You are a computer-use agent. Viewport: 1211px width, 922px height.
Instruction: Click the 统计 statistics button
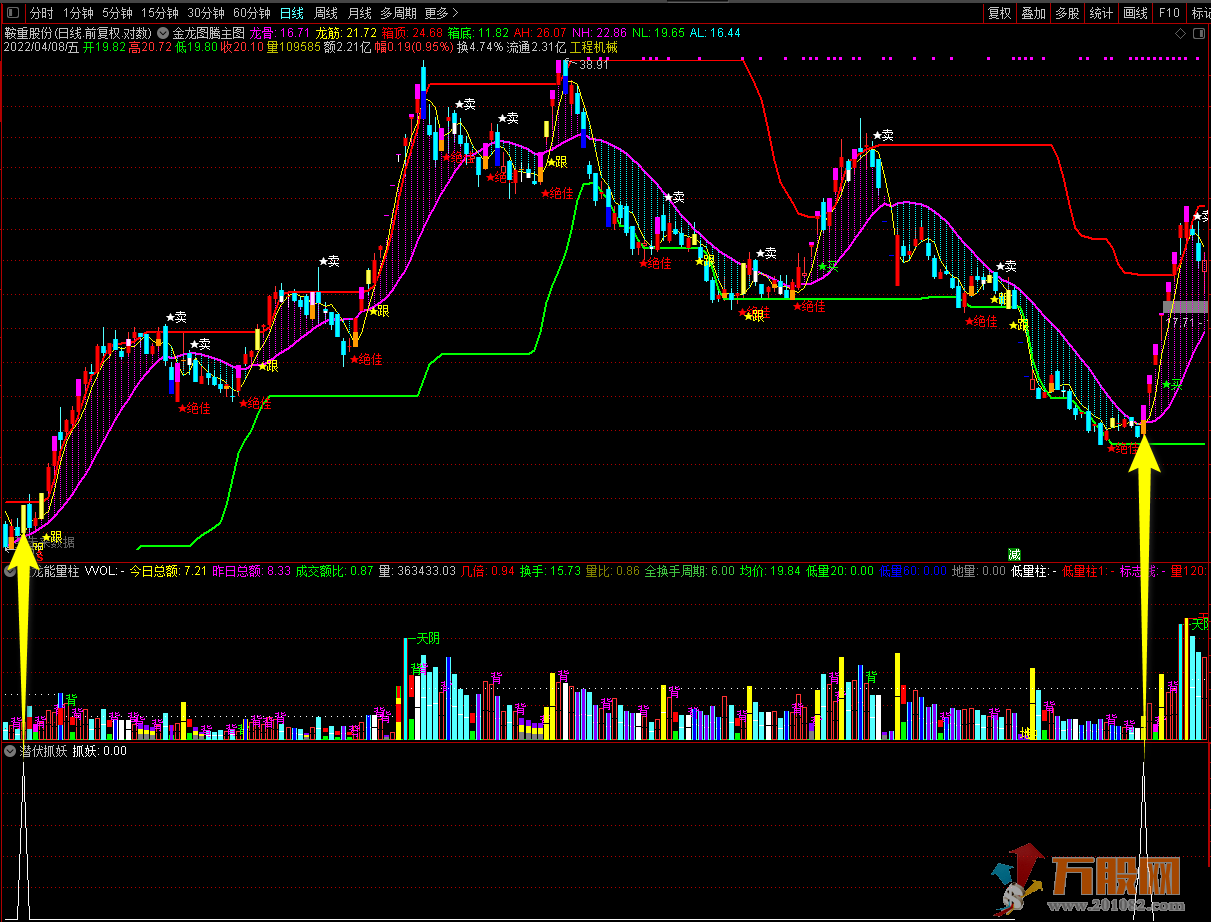pos(1101,13)
